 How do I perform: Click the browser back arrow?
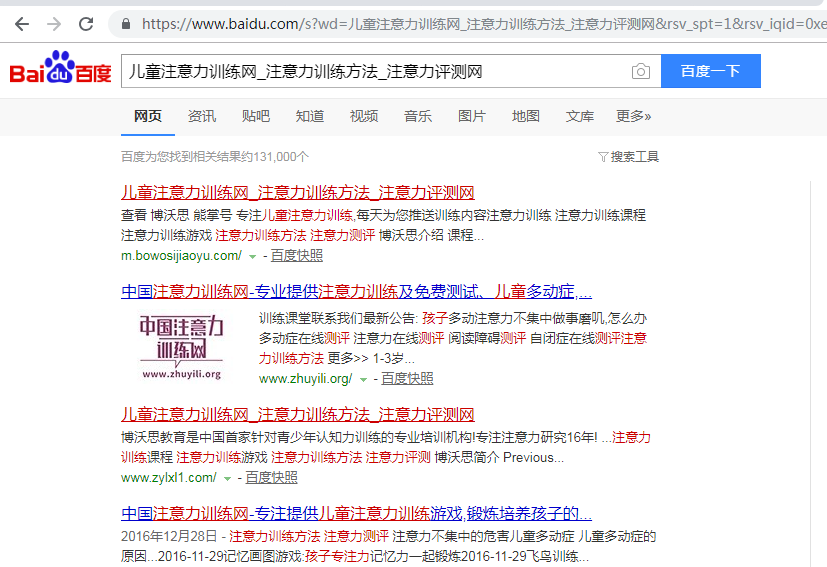[22, 23]
